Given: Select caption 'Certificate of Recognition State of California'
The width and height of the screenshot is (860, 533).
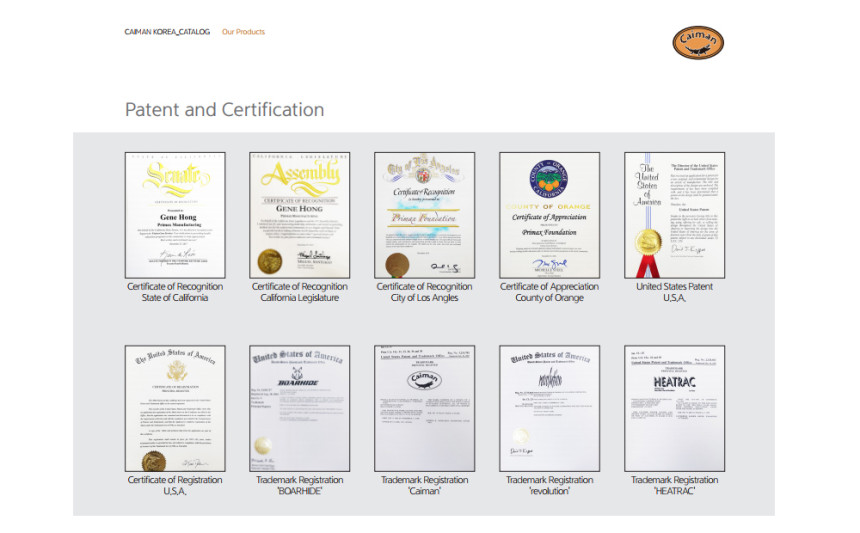Looking at the screenshot, I should tap(175, 292).
